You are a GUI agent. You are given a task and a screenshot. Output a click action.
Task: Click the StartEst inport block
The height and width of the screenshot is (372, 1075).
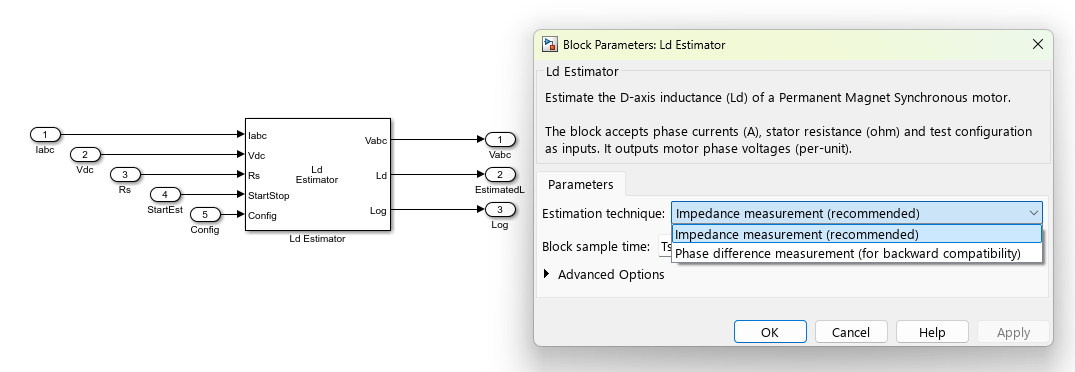pyautogui.click(x=165, y=195)
